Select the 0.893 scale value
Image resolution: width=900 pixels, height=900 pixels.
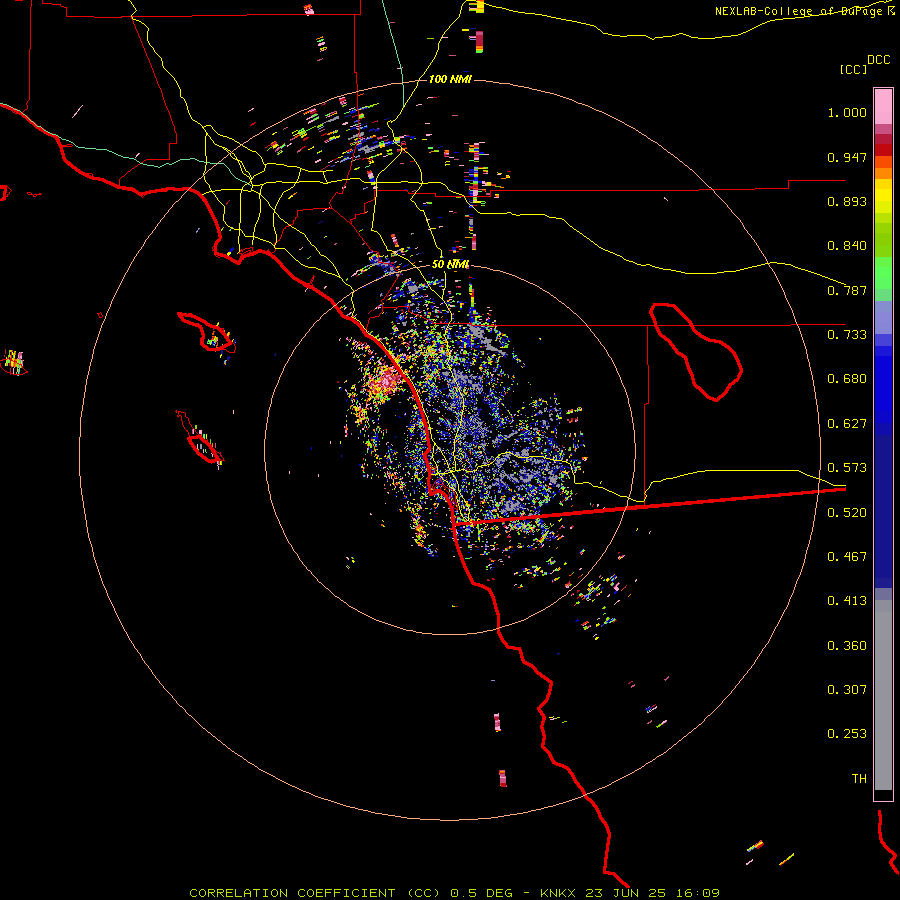click(847, 201)
